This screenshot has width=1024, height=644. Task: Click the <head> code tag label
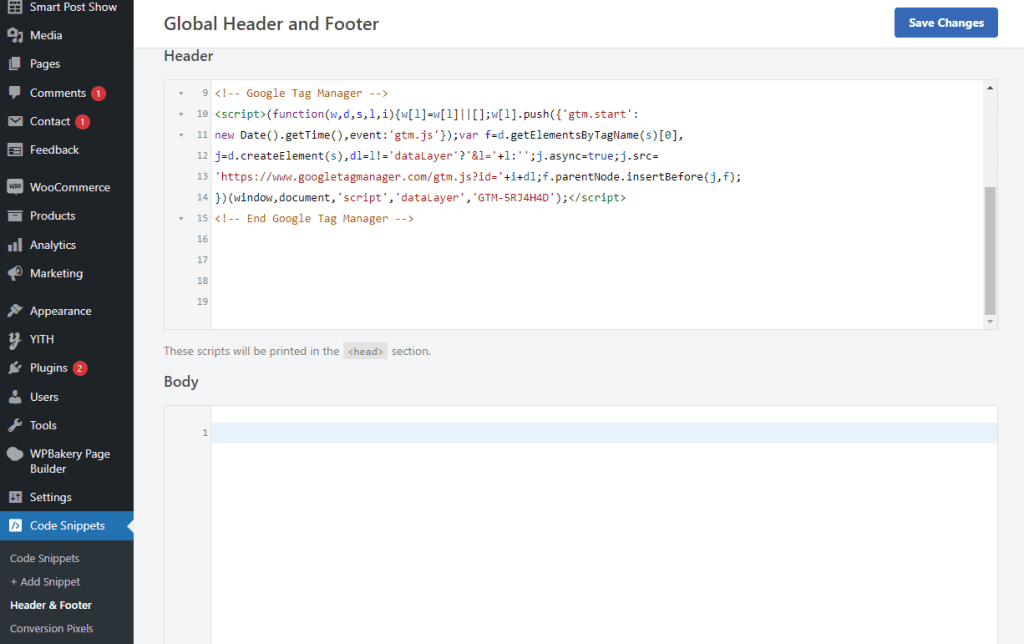click(x=365, y=351)
